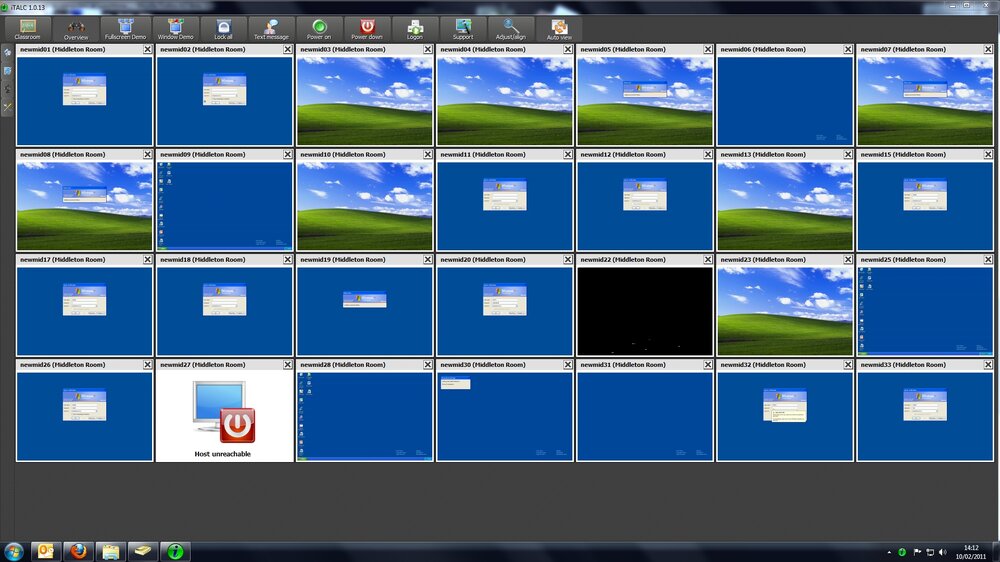Select newmid32 client screen thumbnail
This screenshot has height=562, width=1000.
(x=785, y=417)
